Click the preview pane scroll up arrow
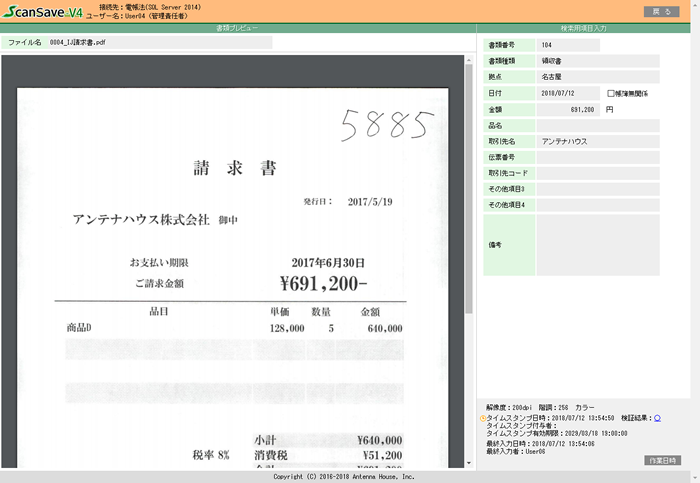700x483 pixels. pos(469,60)
